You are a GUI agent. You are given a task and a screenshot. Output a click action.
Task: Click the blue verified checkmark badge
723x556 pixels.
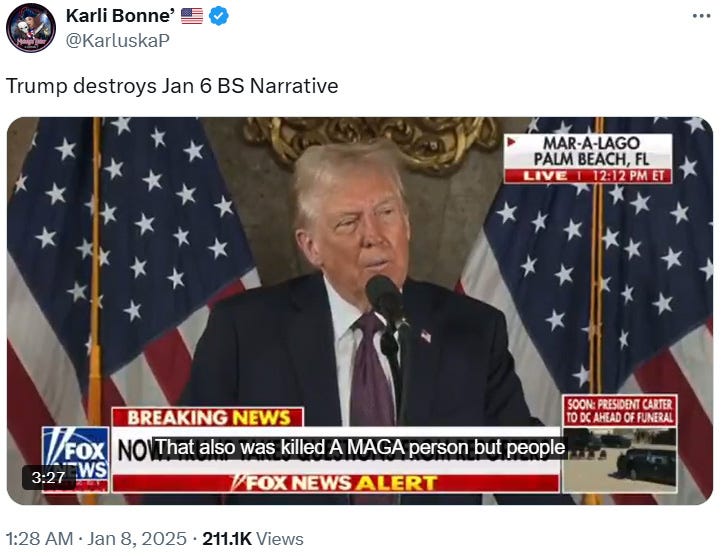tap(219, 16)
